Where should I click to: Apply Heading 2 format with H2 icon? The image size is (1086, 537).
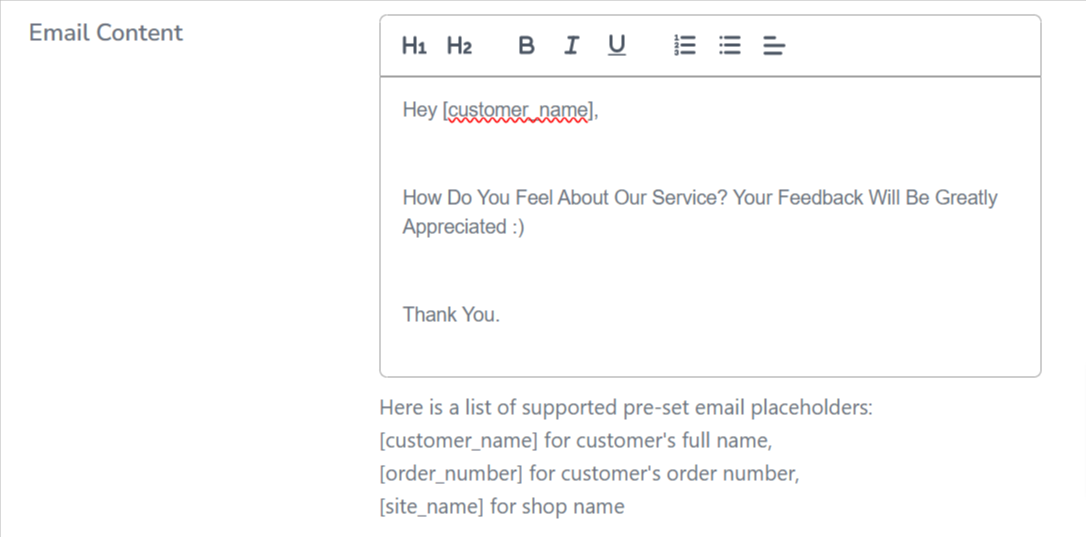pos(459,46)
